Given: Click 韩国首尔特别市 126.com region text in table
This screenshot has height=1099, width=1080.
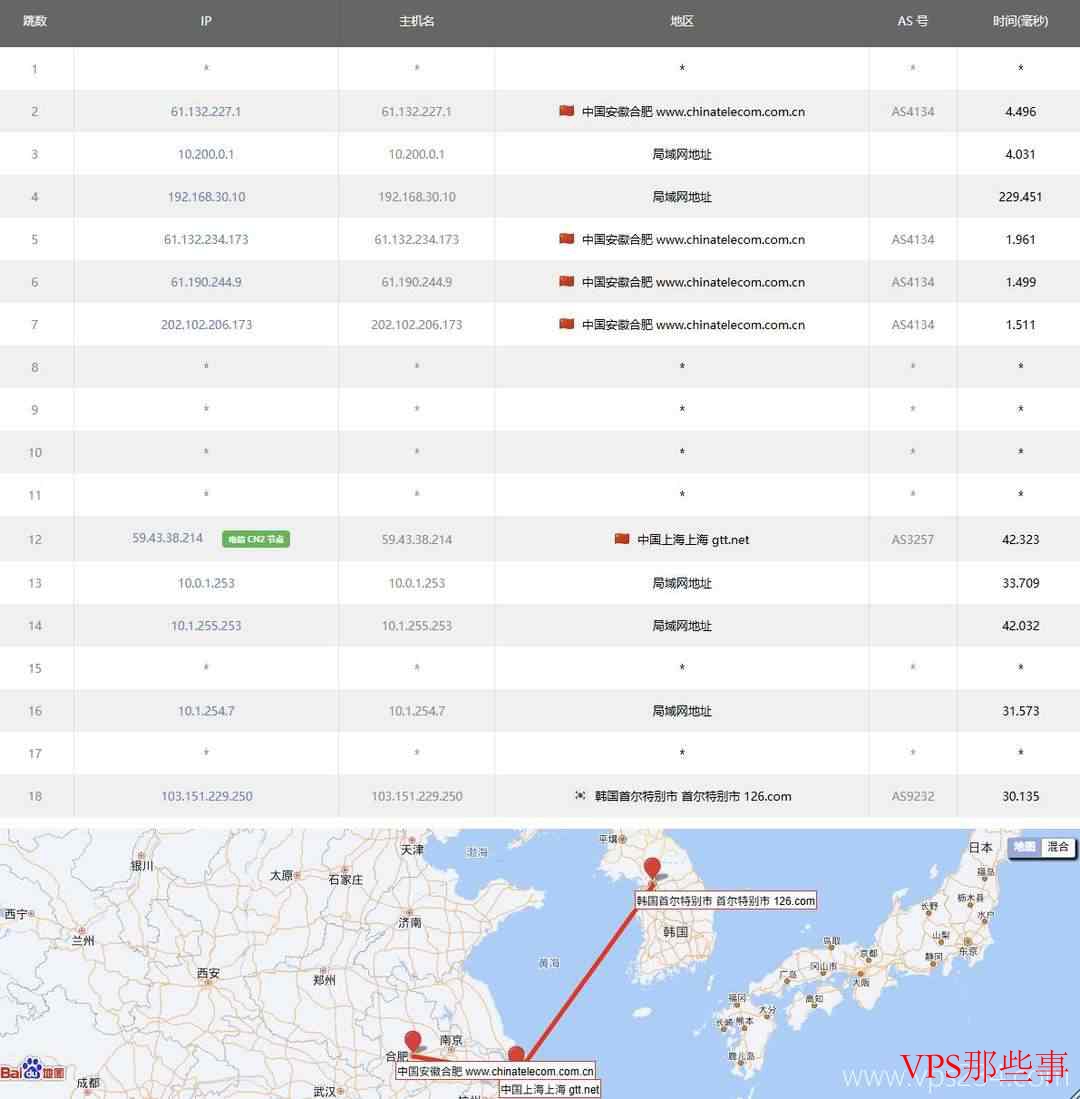Looking at the screenshot, I should point(693,796).
